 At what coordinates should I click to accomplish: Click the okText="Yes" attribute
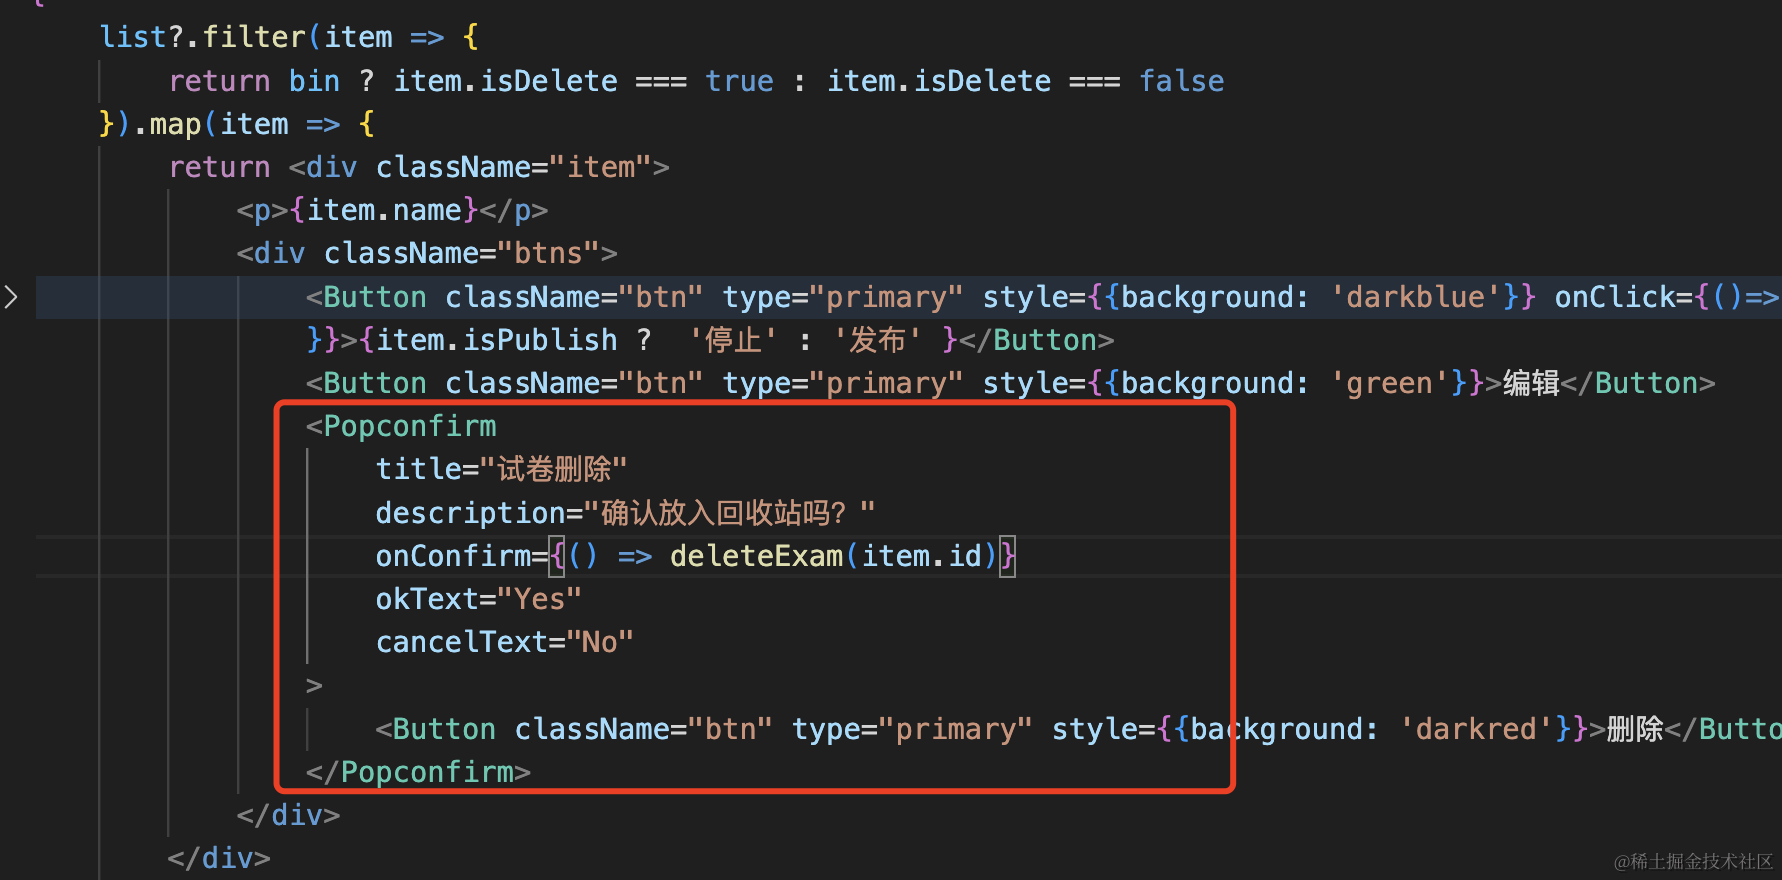pos(478,599)
